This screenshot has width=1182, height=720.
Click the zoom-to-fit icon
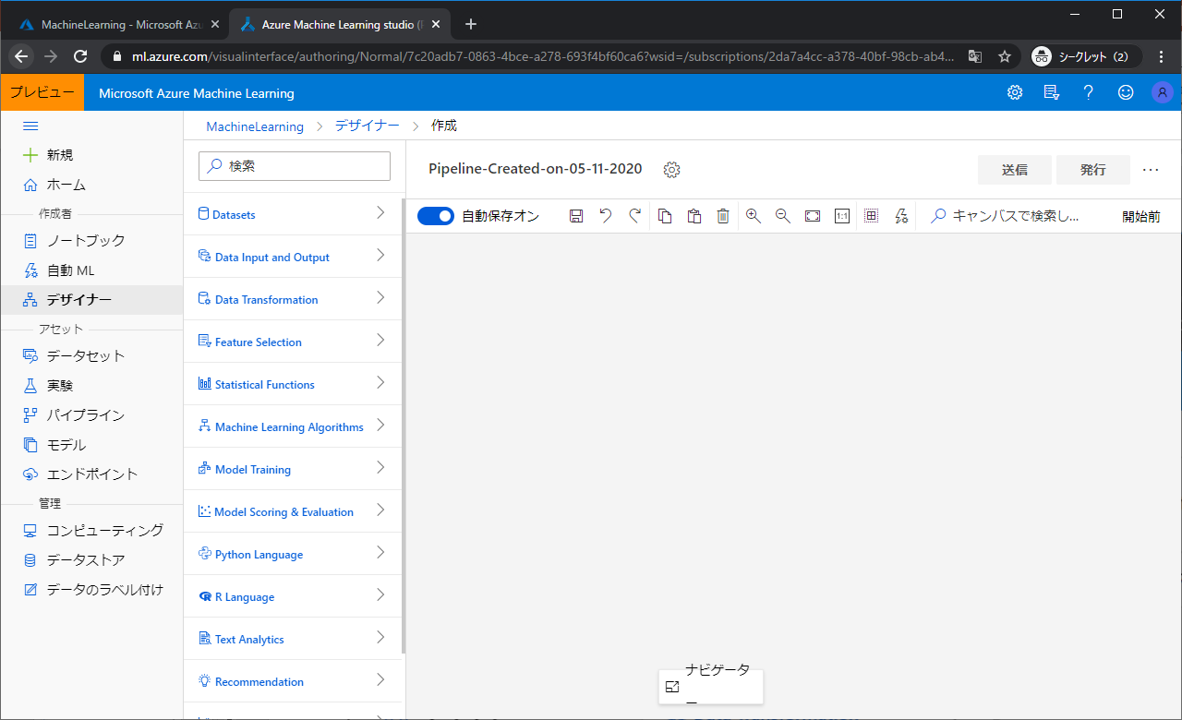coord(812,216)
